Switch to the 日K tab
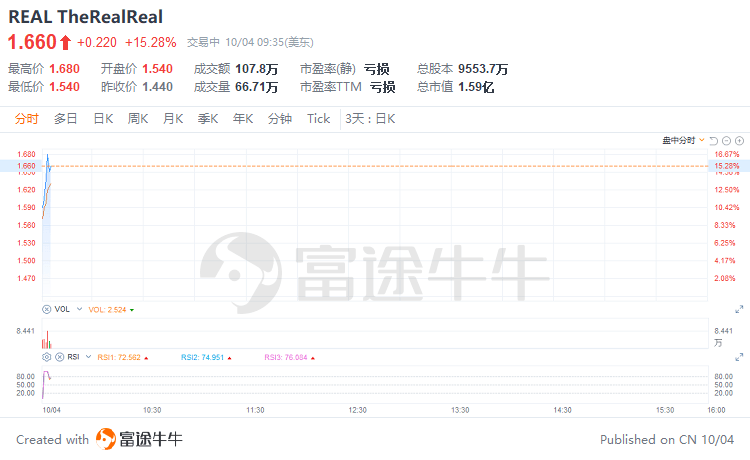The image size is (750, 460). (x=103, y=119)
